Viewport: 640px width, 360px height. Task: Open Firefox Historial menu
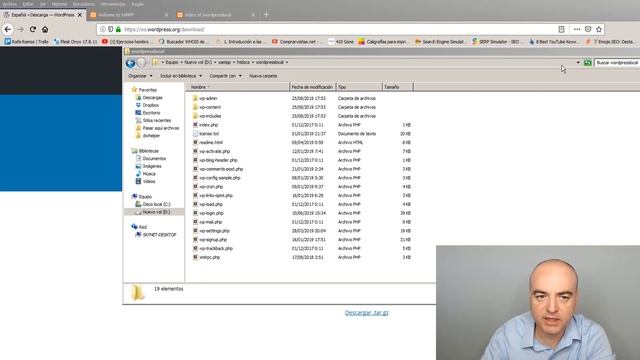click(x=59, y=4)
